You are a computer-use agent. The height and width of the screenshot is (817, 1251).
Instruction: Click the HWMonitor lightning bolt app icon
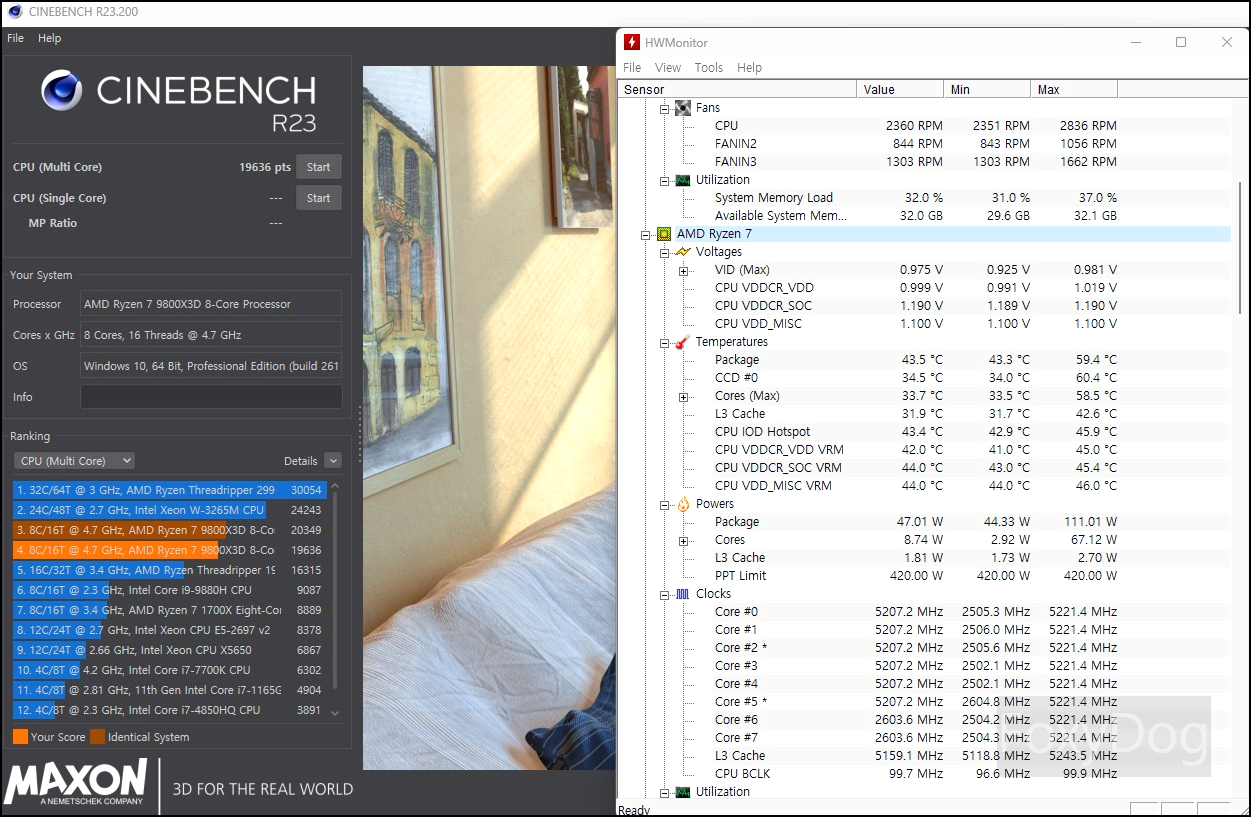click(632, 42)
